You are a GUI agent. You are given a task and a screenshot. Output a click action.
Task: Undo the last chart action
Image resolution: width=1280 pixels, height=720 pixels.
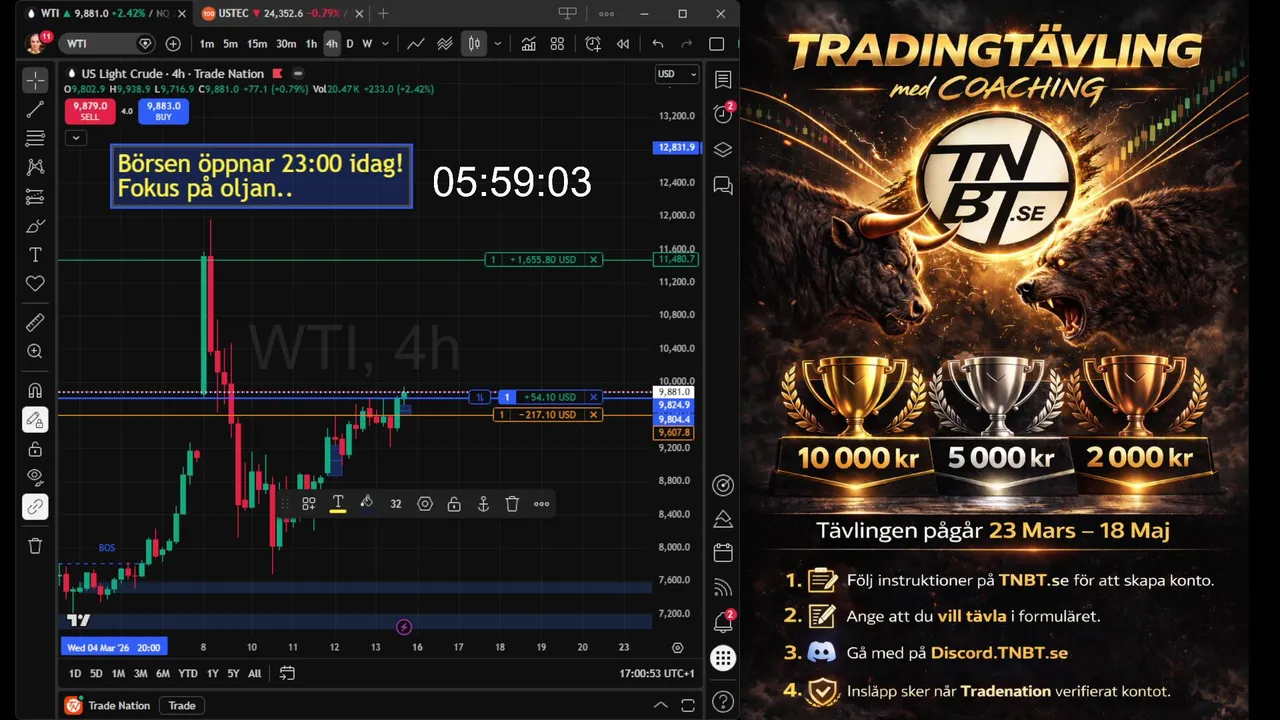coord(657,44)
